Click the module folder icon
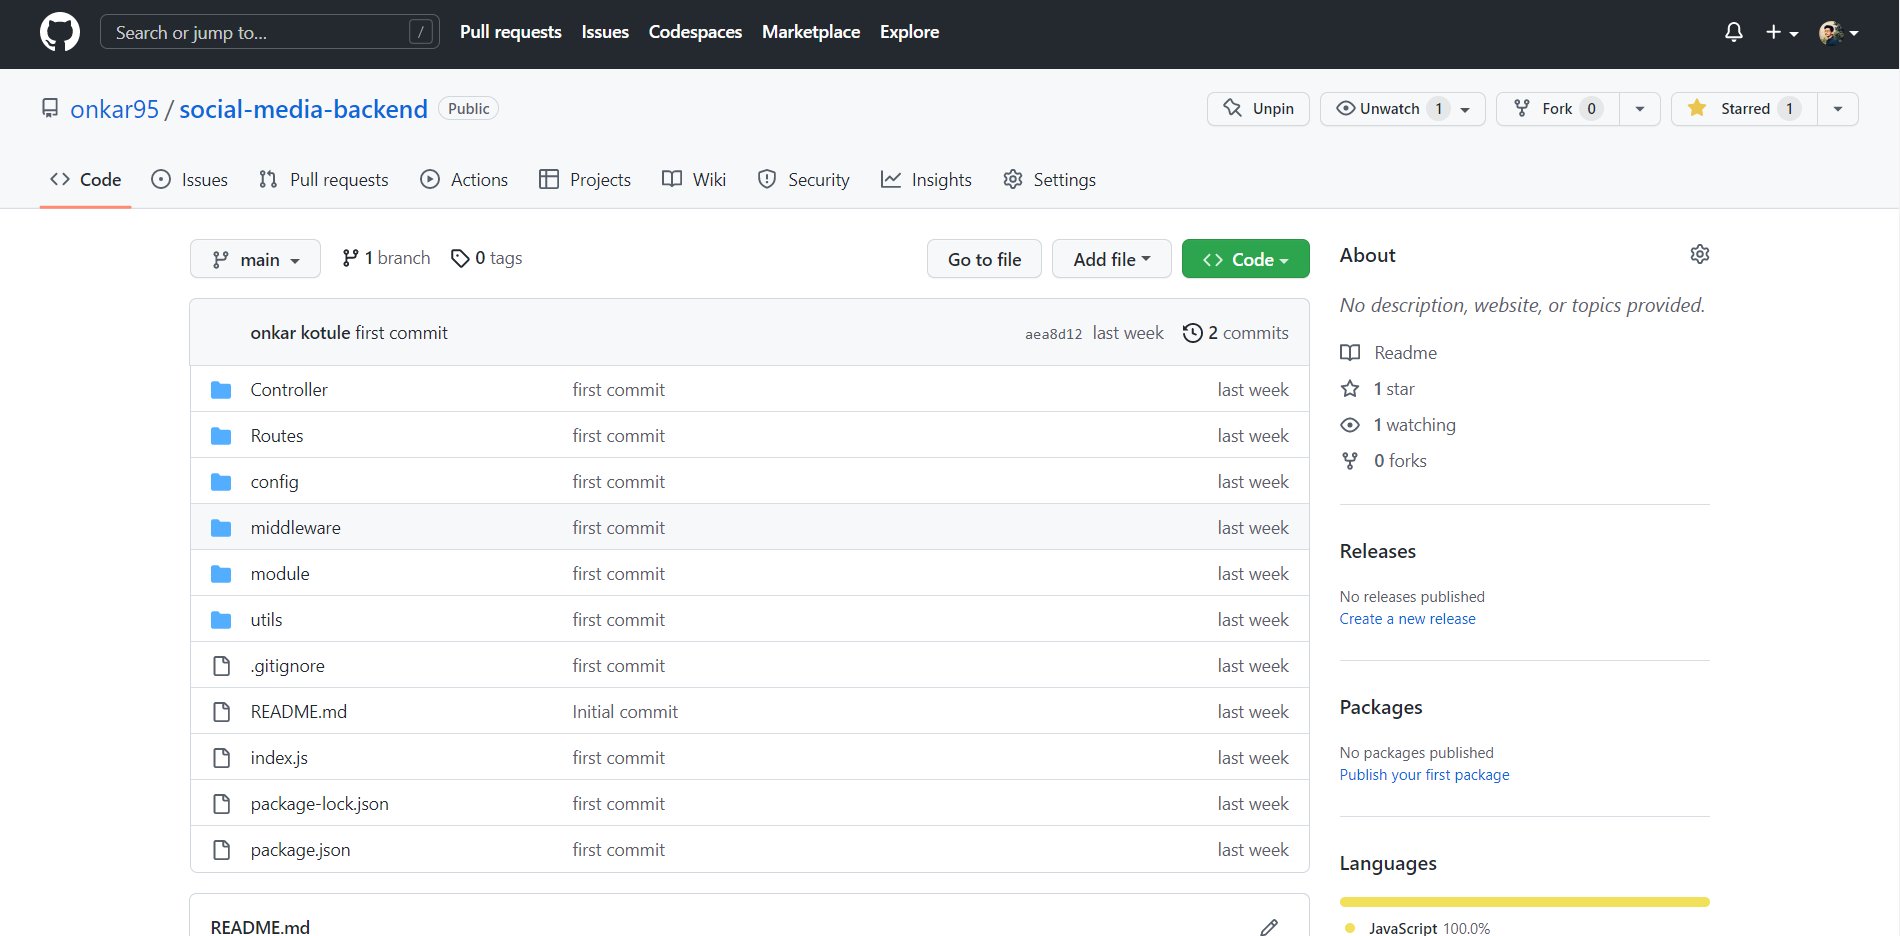The image size is (1900, 936). (x=221, y=574)
